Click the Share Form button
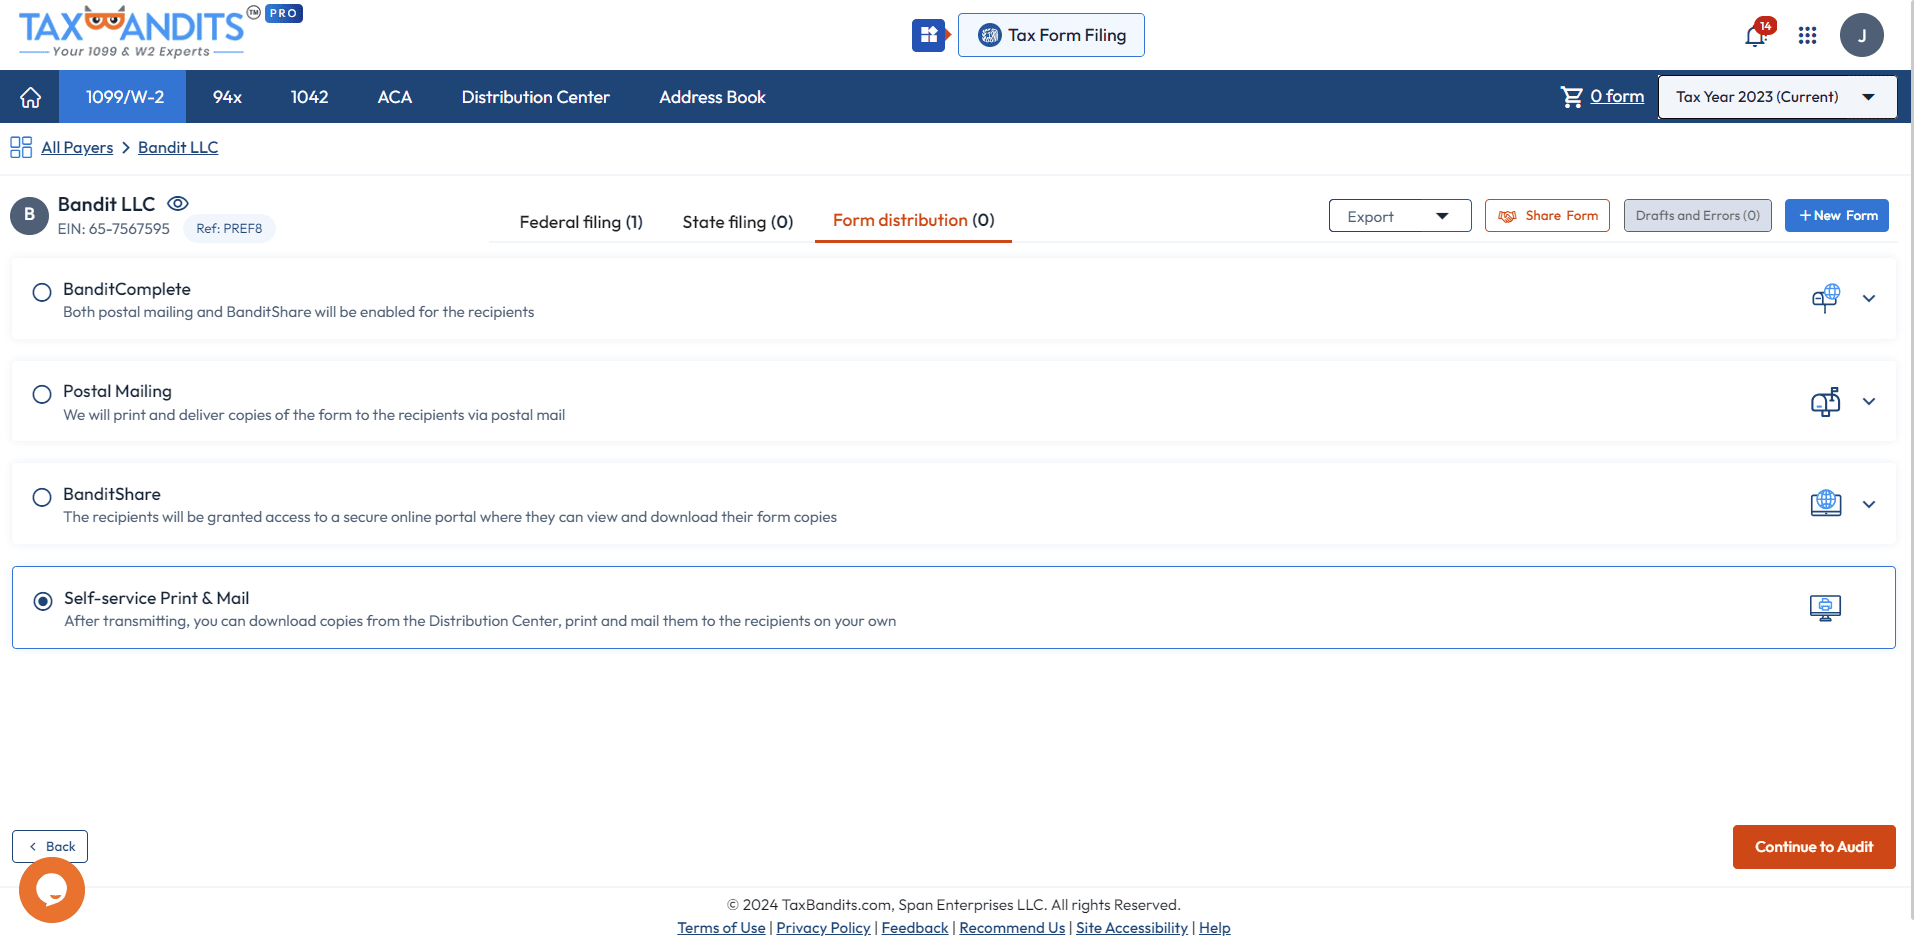Viewport: 1914px width, 945px height. (x=1547, y=215)
